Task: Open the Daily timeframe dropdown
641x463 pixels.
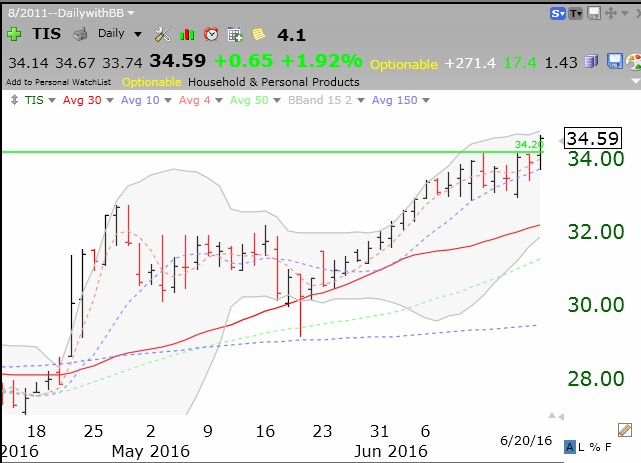Action: (x=138, y=34)
